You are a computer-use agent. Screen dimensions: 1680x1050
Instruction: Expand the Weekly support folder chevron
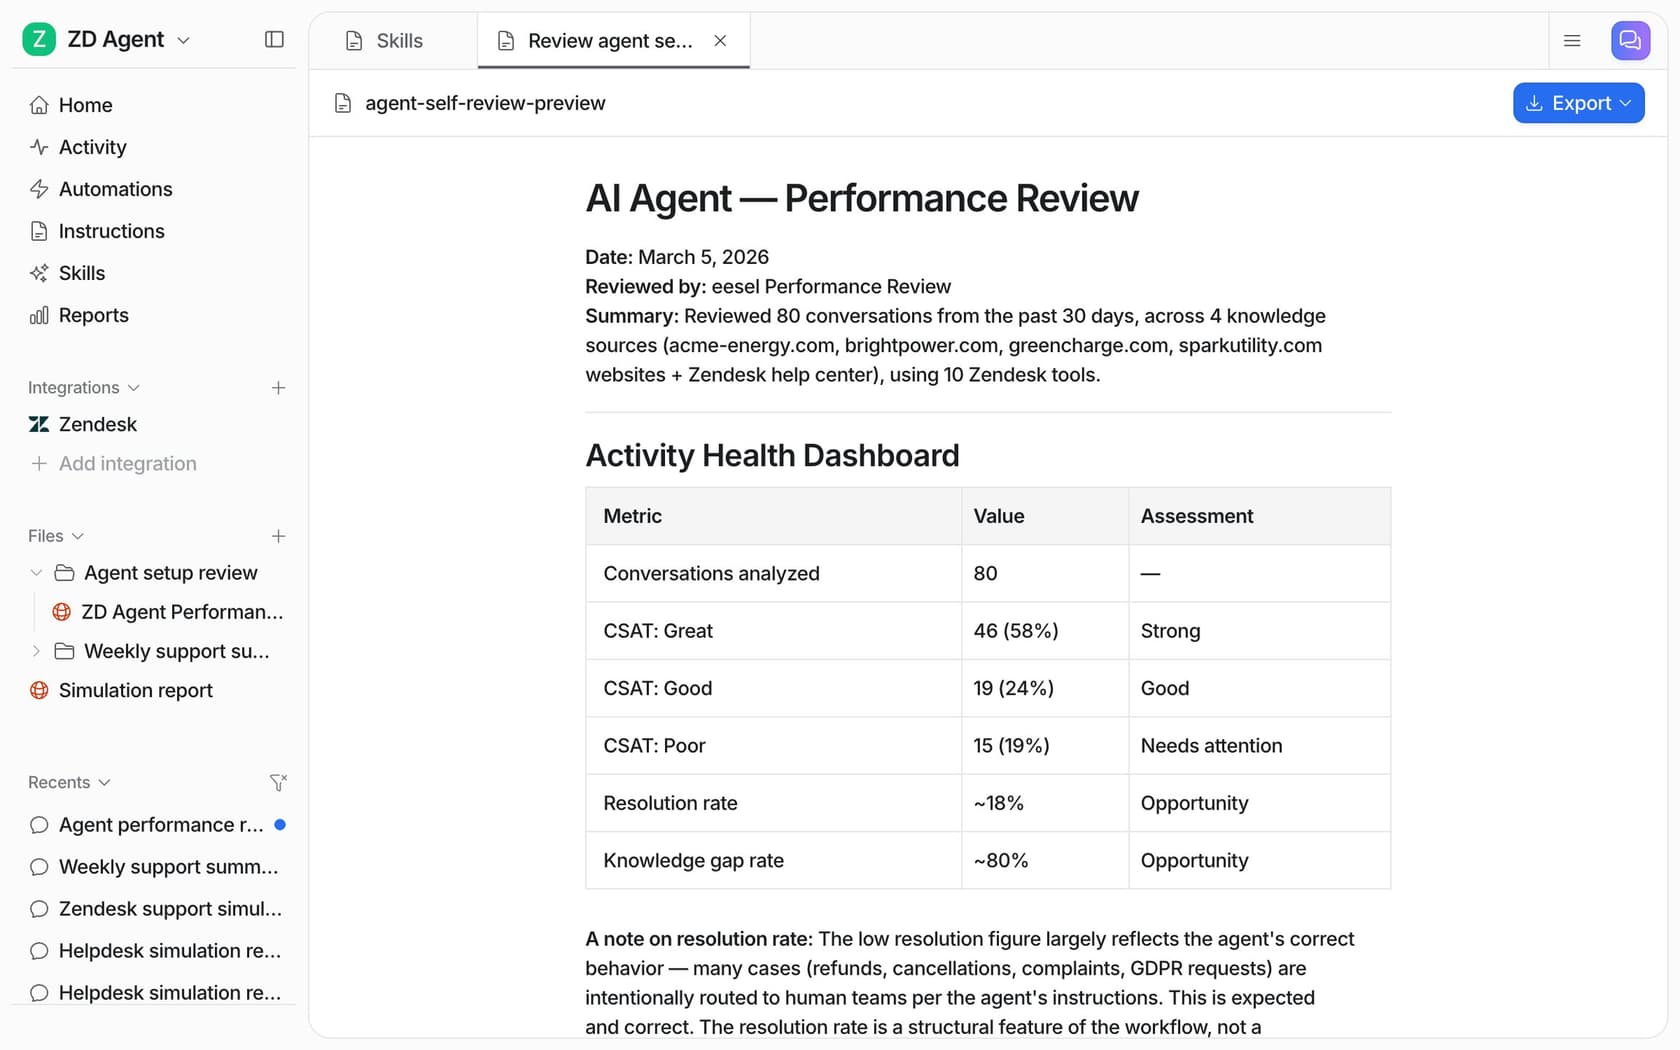[36, 651]
